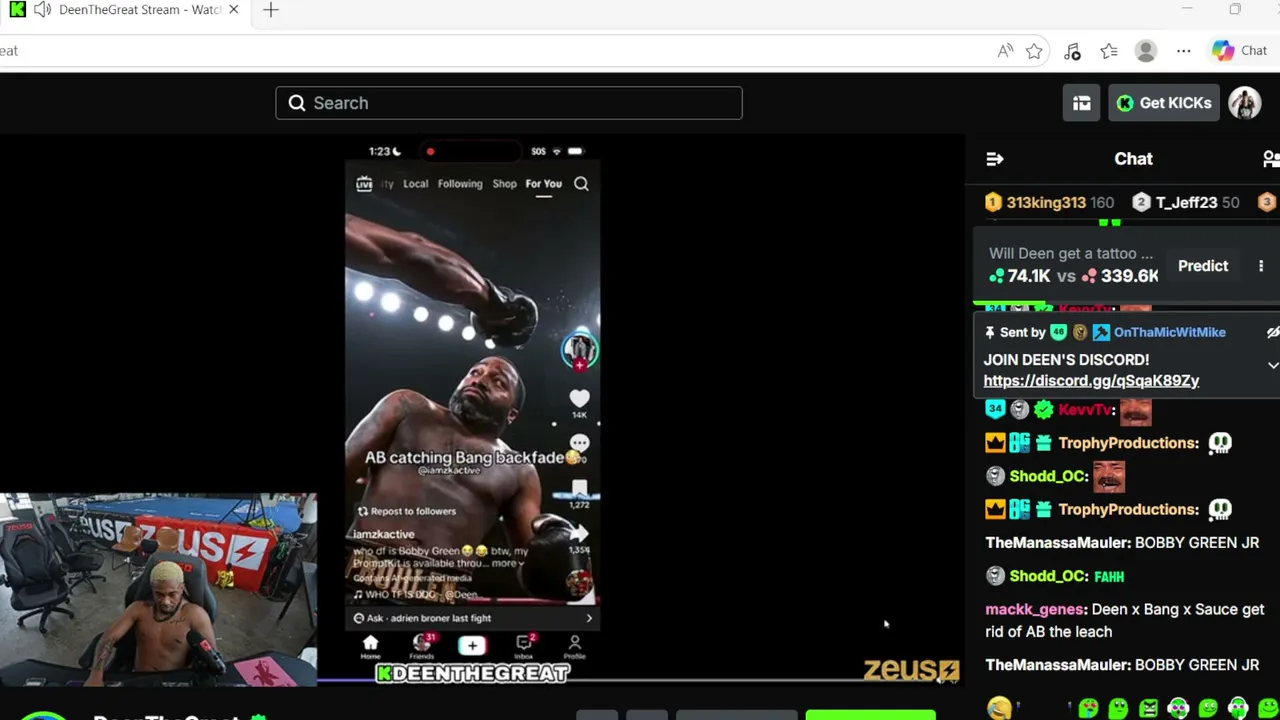Click the 'Will Deen get a tattoo' prediction text

1071,254
